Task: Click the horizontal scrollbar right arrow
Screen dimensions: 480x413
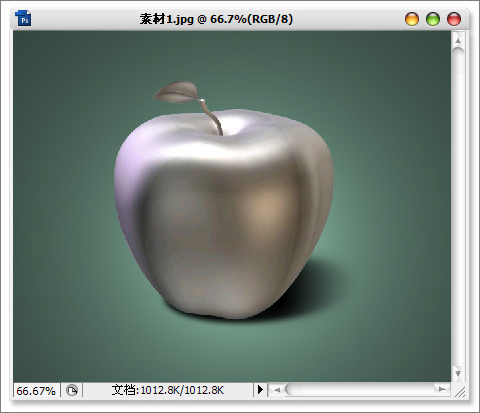Action: point(442,389)
